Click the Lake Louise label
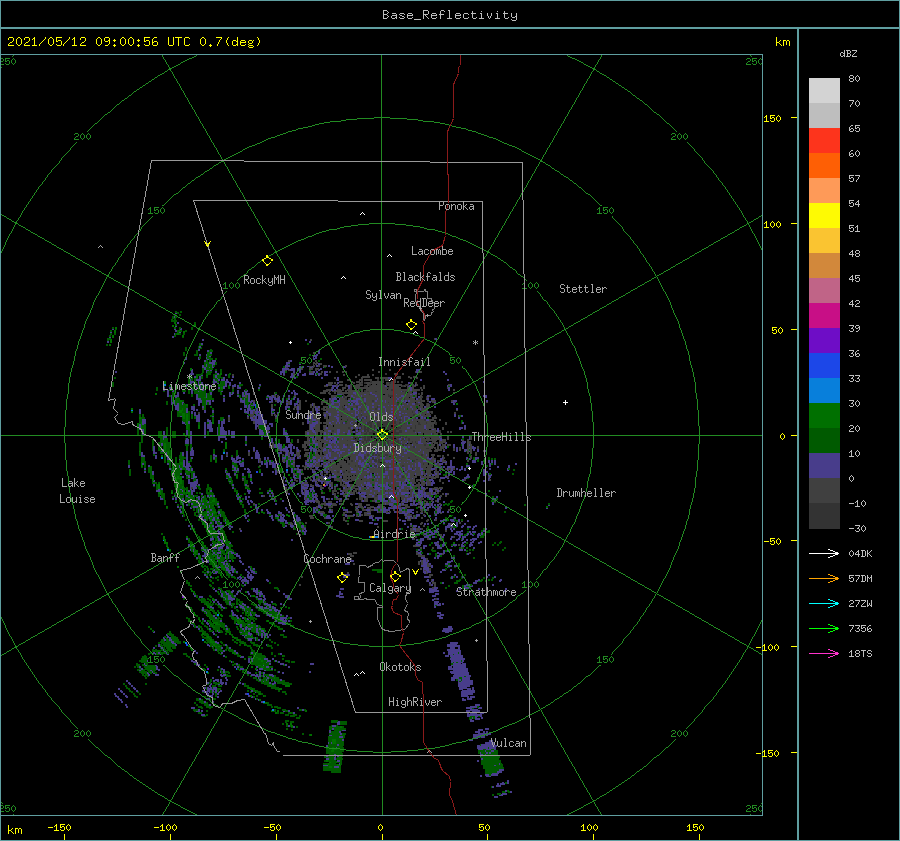The width and height of the screenshot is (900, 841). (x=77, y=491)
